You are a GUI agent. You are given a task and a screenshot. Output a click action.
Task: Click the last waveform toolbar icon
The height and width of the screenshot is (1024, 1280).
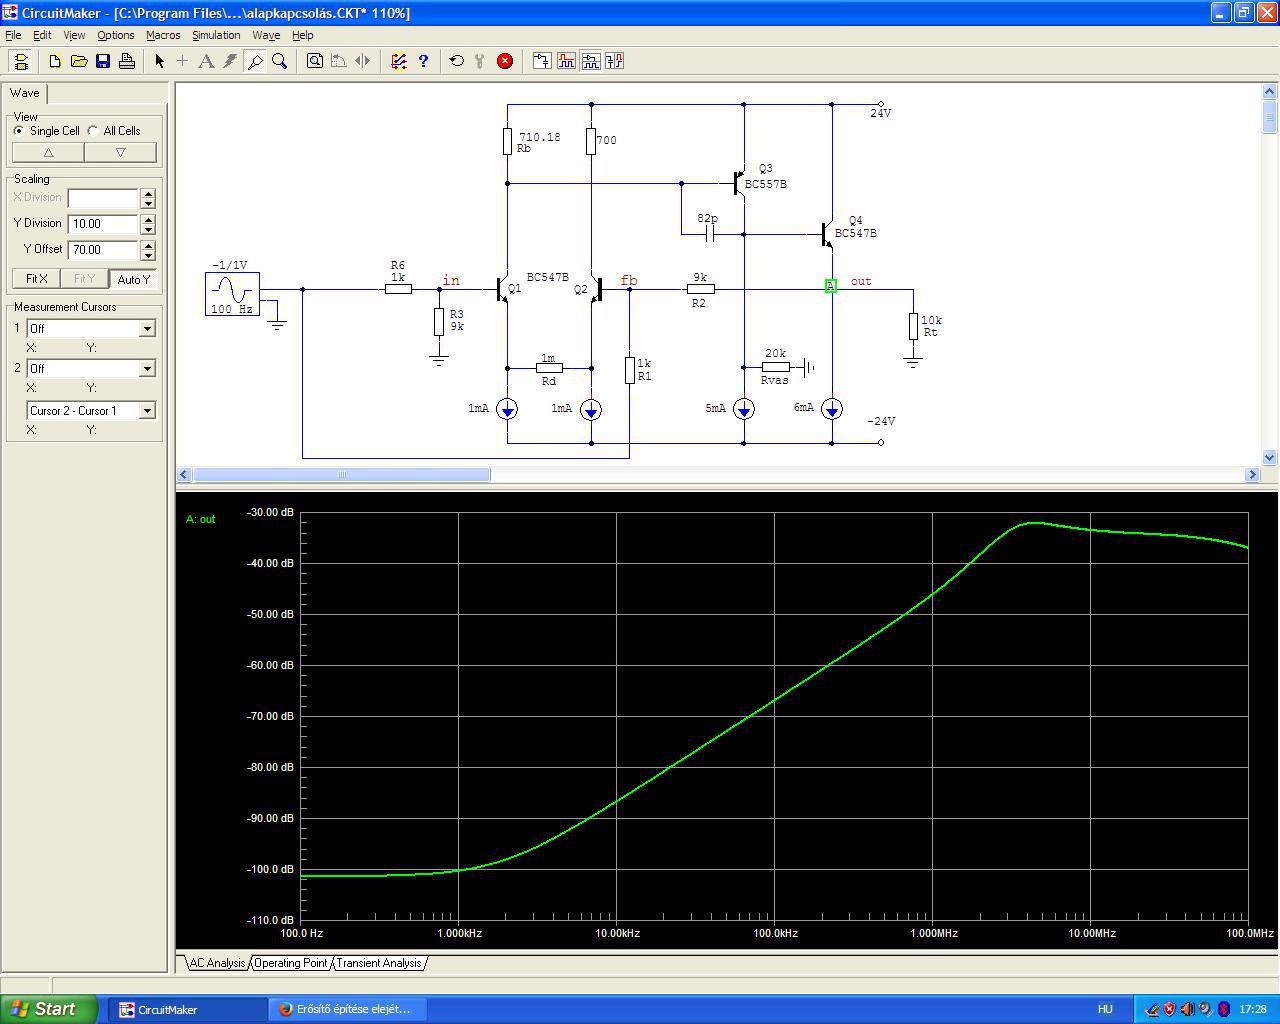[614, 61]
